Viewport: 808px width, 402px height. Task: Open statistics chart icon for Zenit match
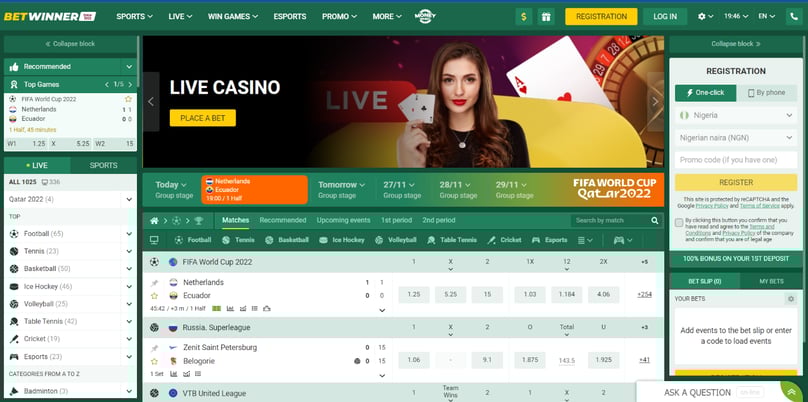tap(174, 374)
